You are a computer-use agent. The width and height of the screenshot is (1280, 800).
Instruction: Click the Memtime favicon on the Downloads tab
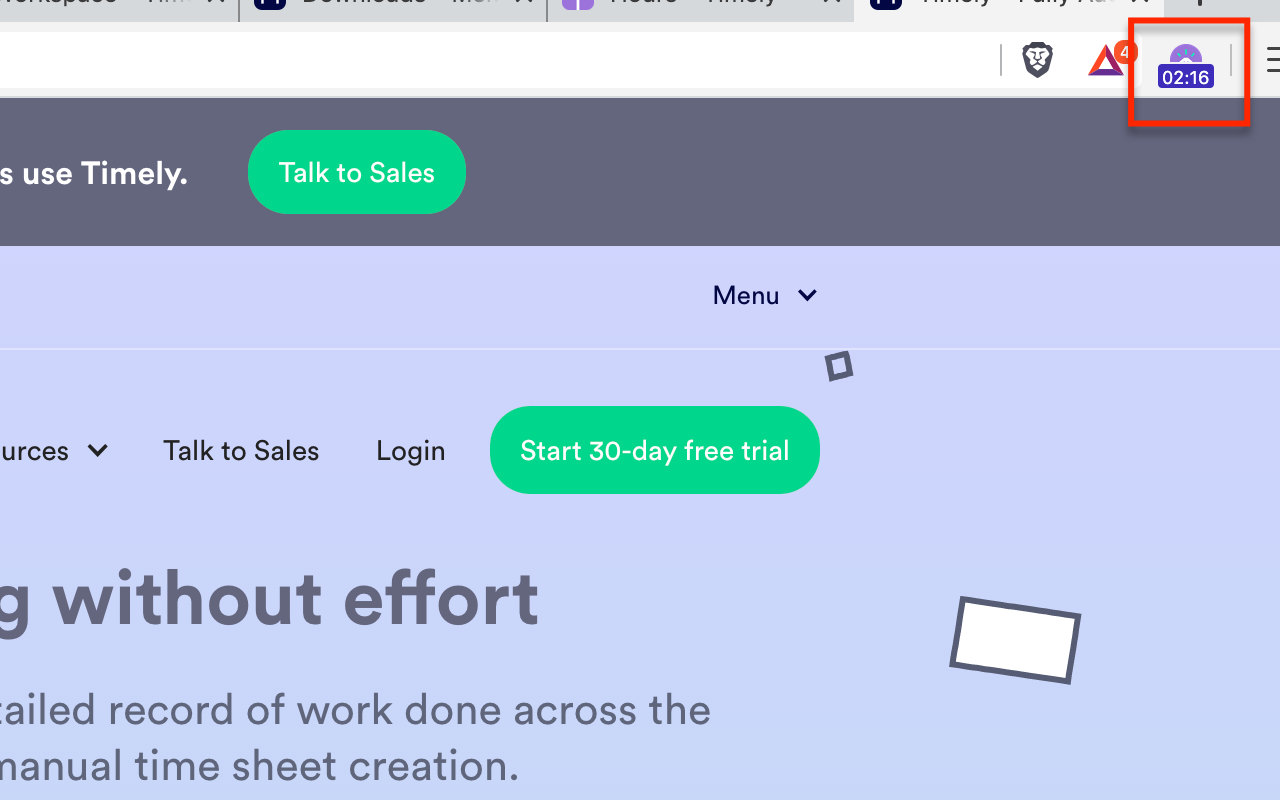[x=268, y=6]
